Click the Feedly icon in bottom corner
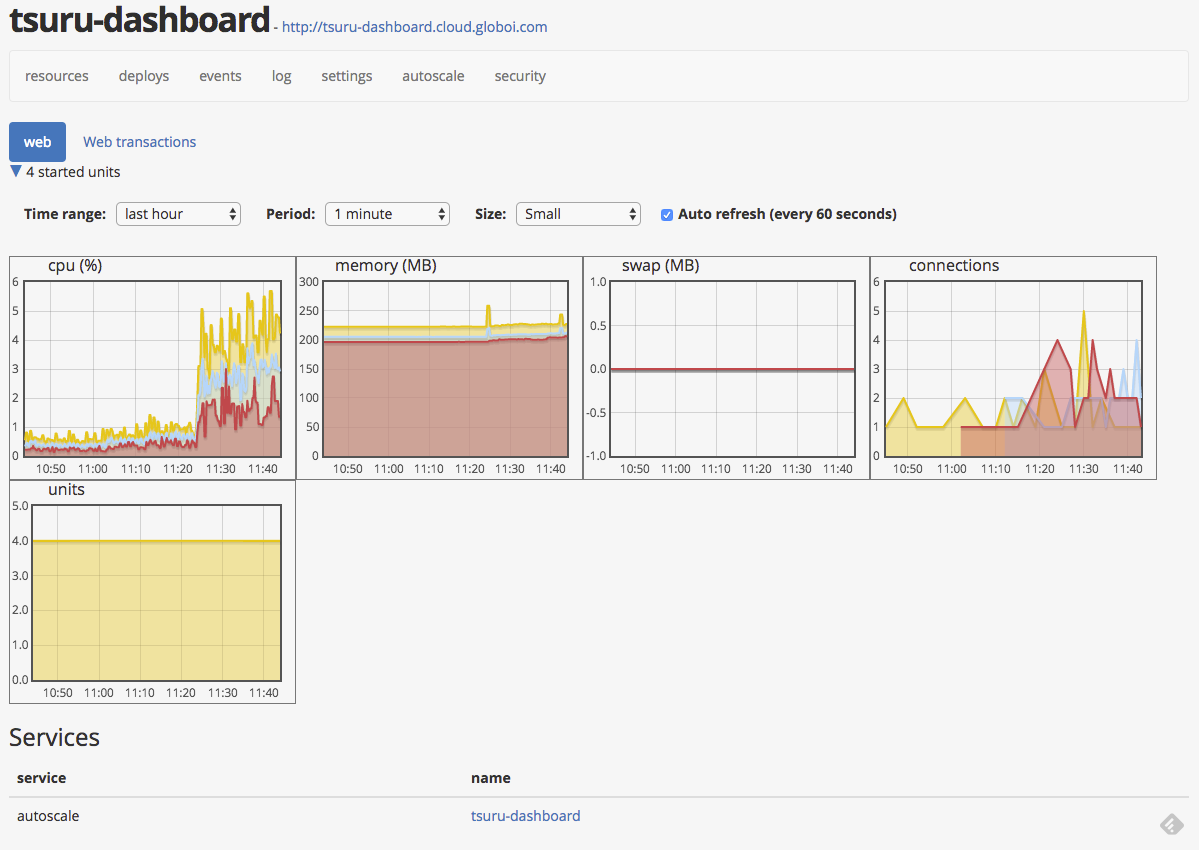Image resolution: width=1199 pixels, height=850 pixels. pos(1171,824)
